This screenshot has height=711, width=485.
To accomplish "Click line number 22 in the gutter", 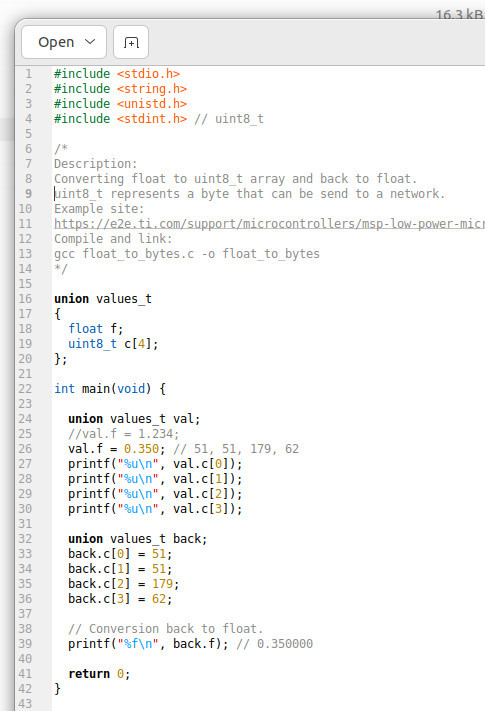I will (x=25, y=389).
